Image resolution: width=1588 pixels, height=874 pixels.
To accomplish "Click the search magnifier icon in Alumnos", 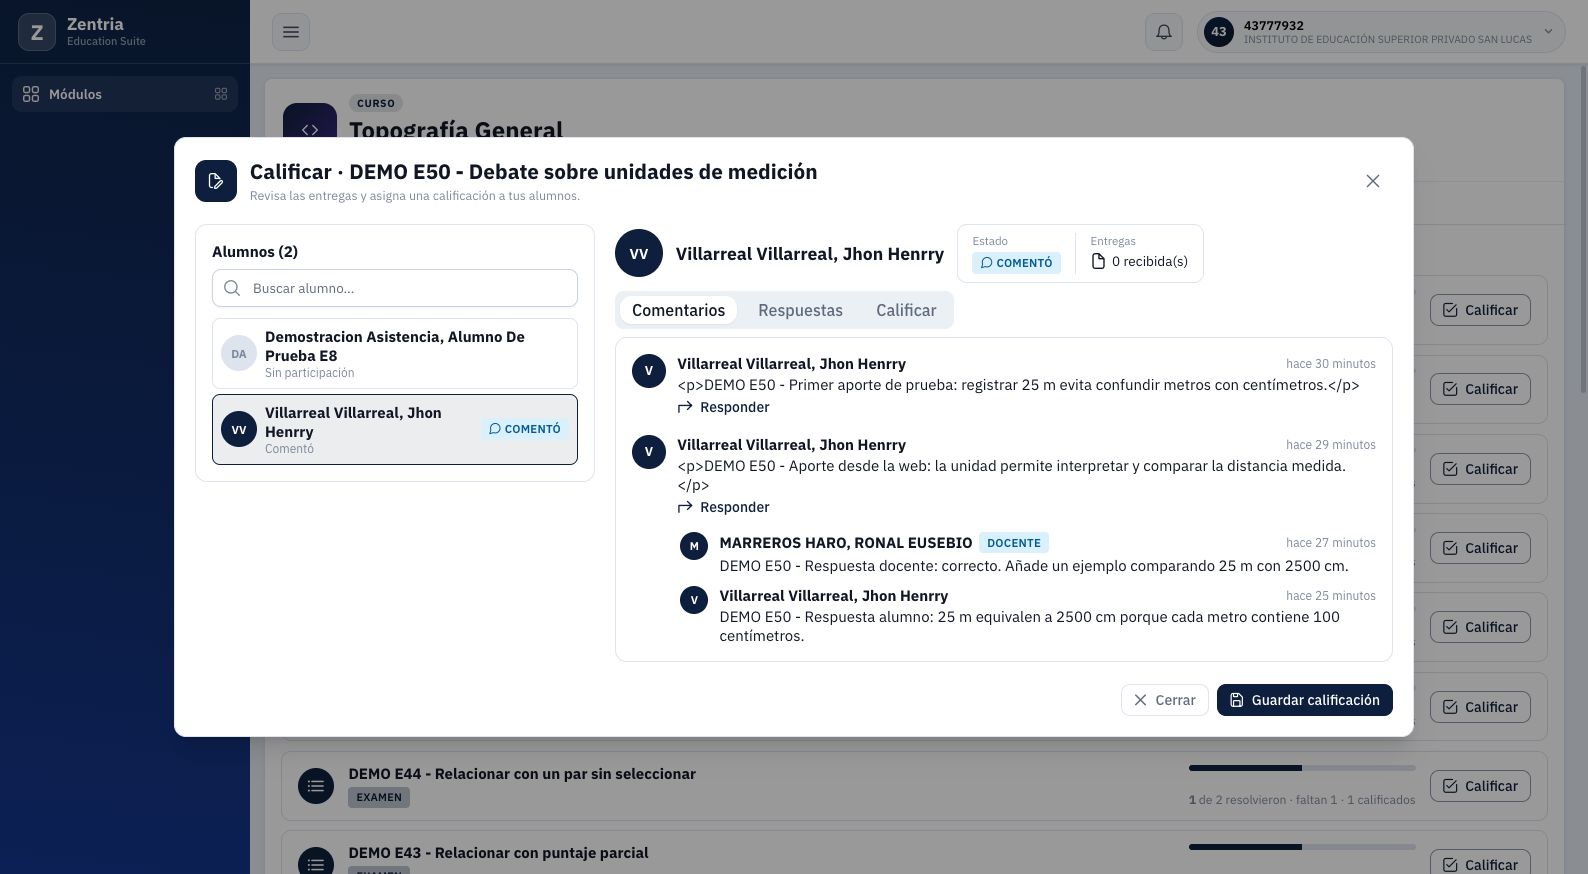I will (x=232, y=288).
